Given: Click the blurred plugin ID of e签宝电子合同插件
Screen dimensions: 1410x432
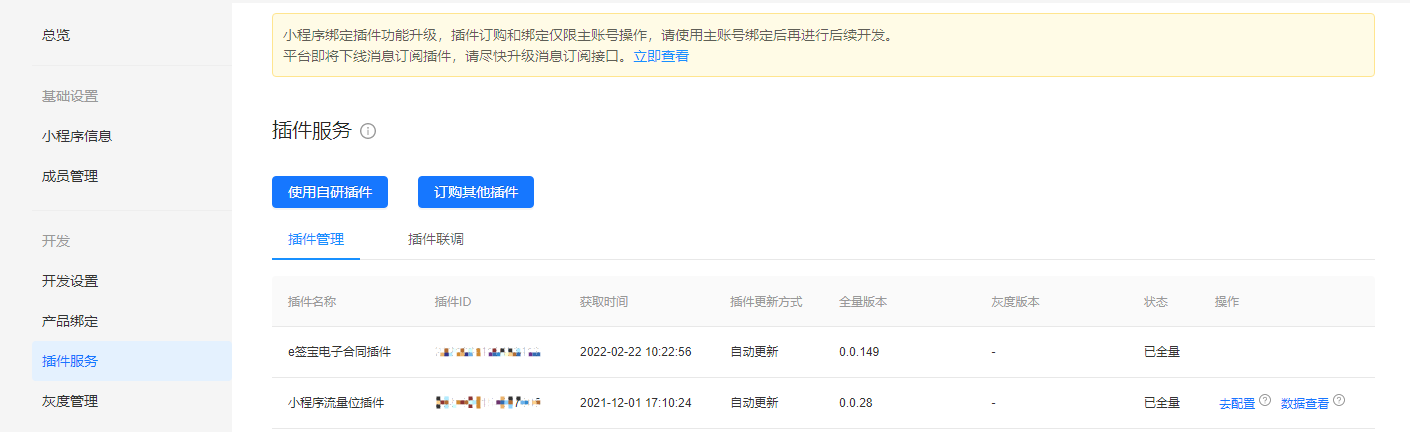Looking at the screenshot, I should tap(488, 352).
